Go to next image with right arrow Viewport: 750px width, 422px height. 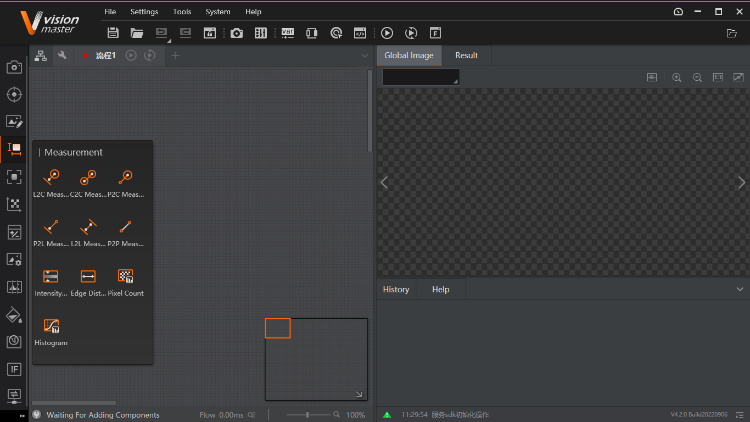[x=741, y=182]
